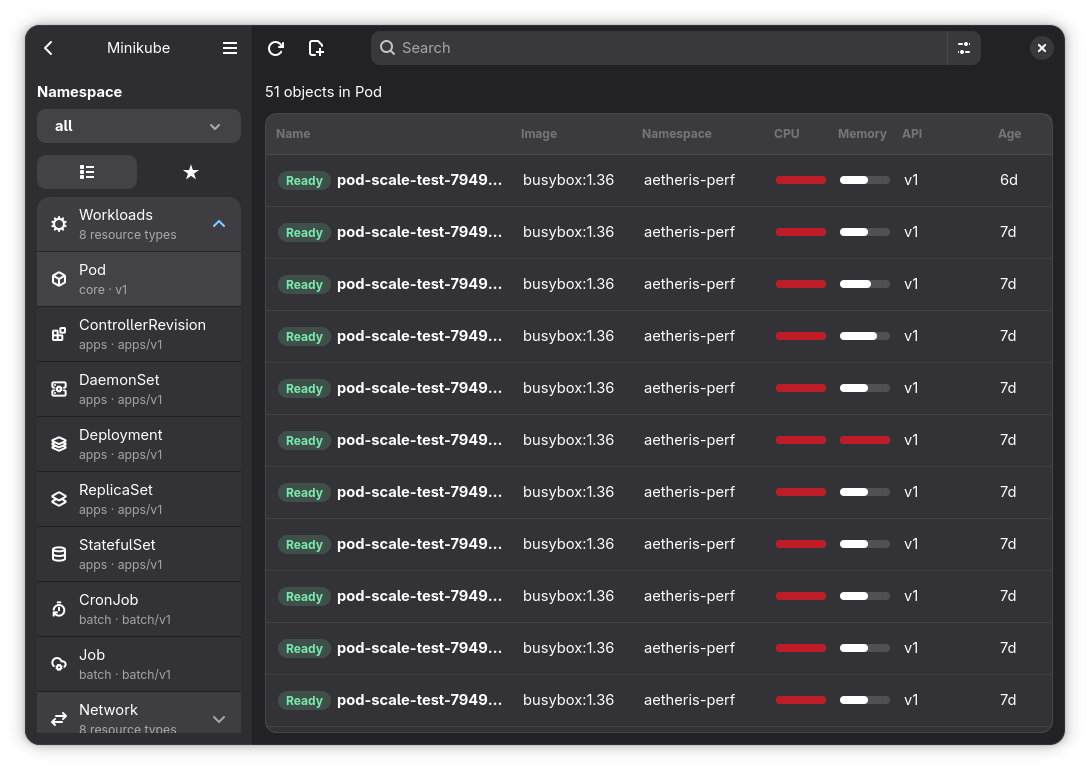The height and width of the screenshot is (770, 1090).
Task: Click "51 objects in Pod" text
Action: (x=323, y=92)
